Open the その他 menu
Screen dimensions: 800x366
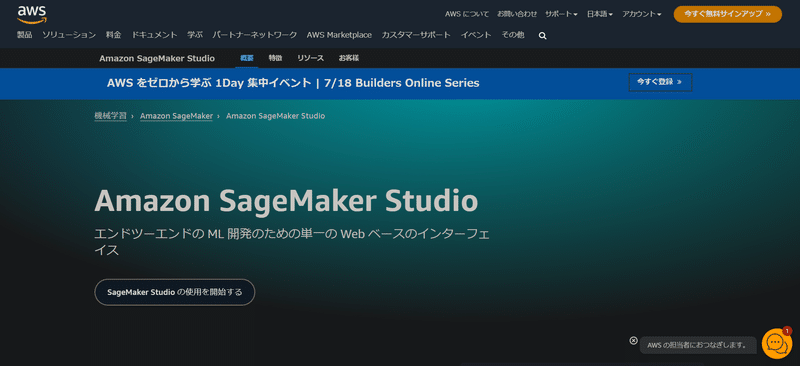coord(512,35)
